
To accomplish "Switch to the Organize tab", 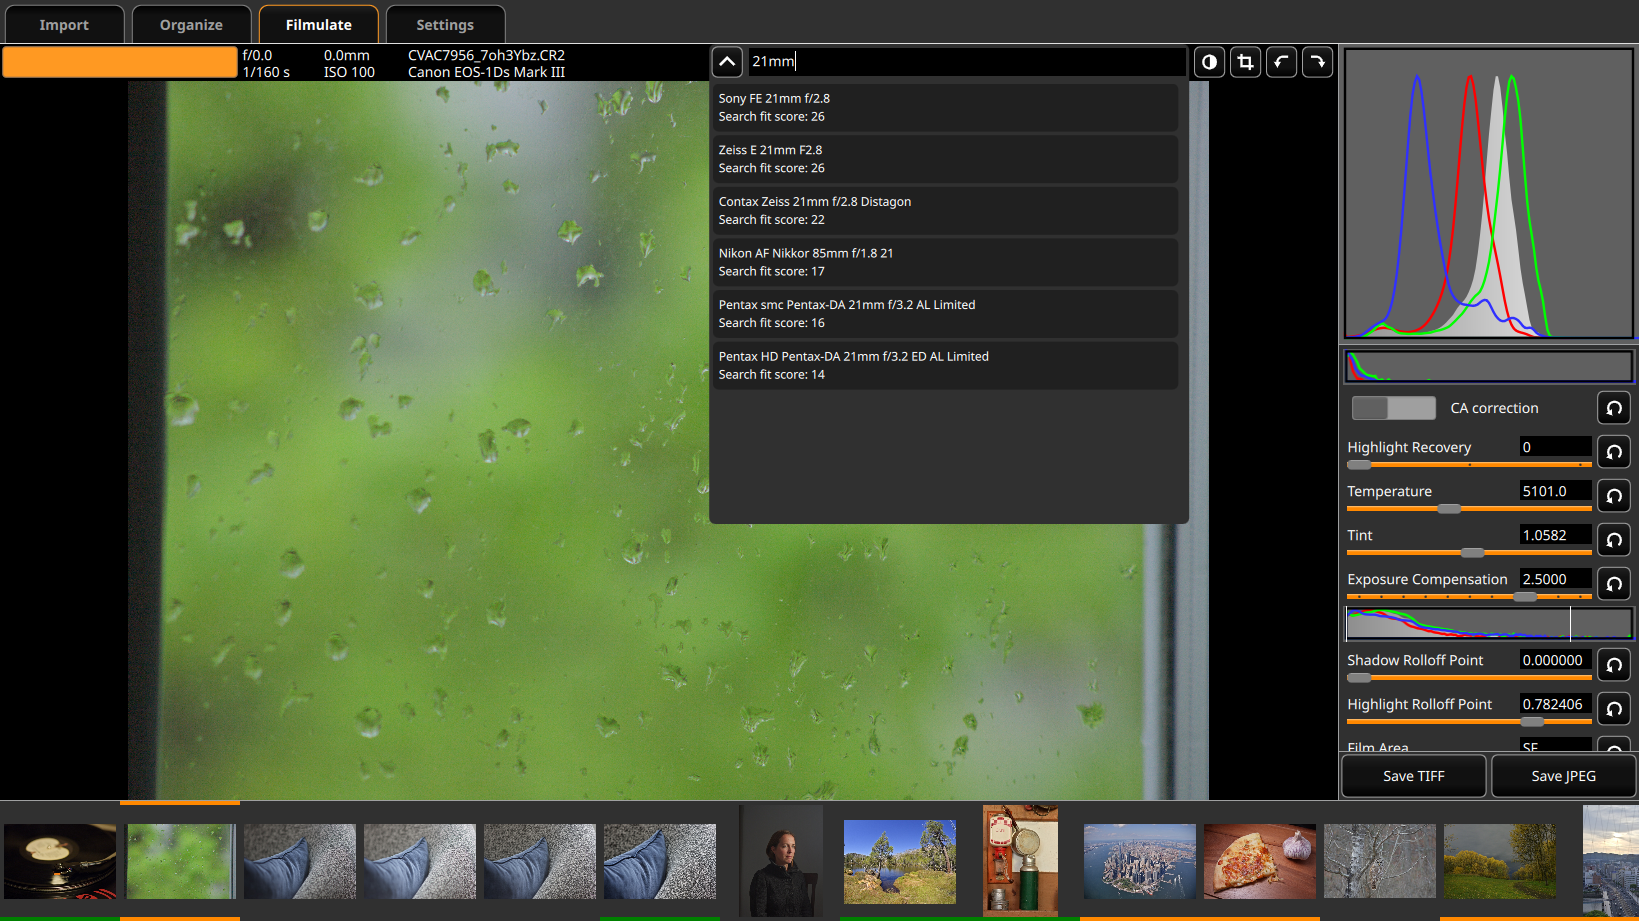I will point(191,24).
